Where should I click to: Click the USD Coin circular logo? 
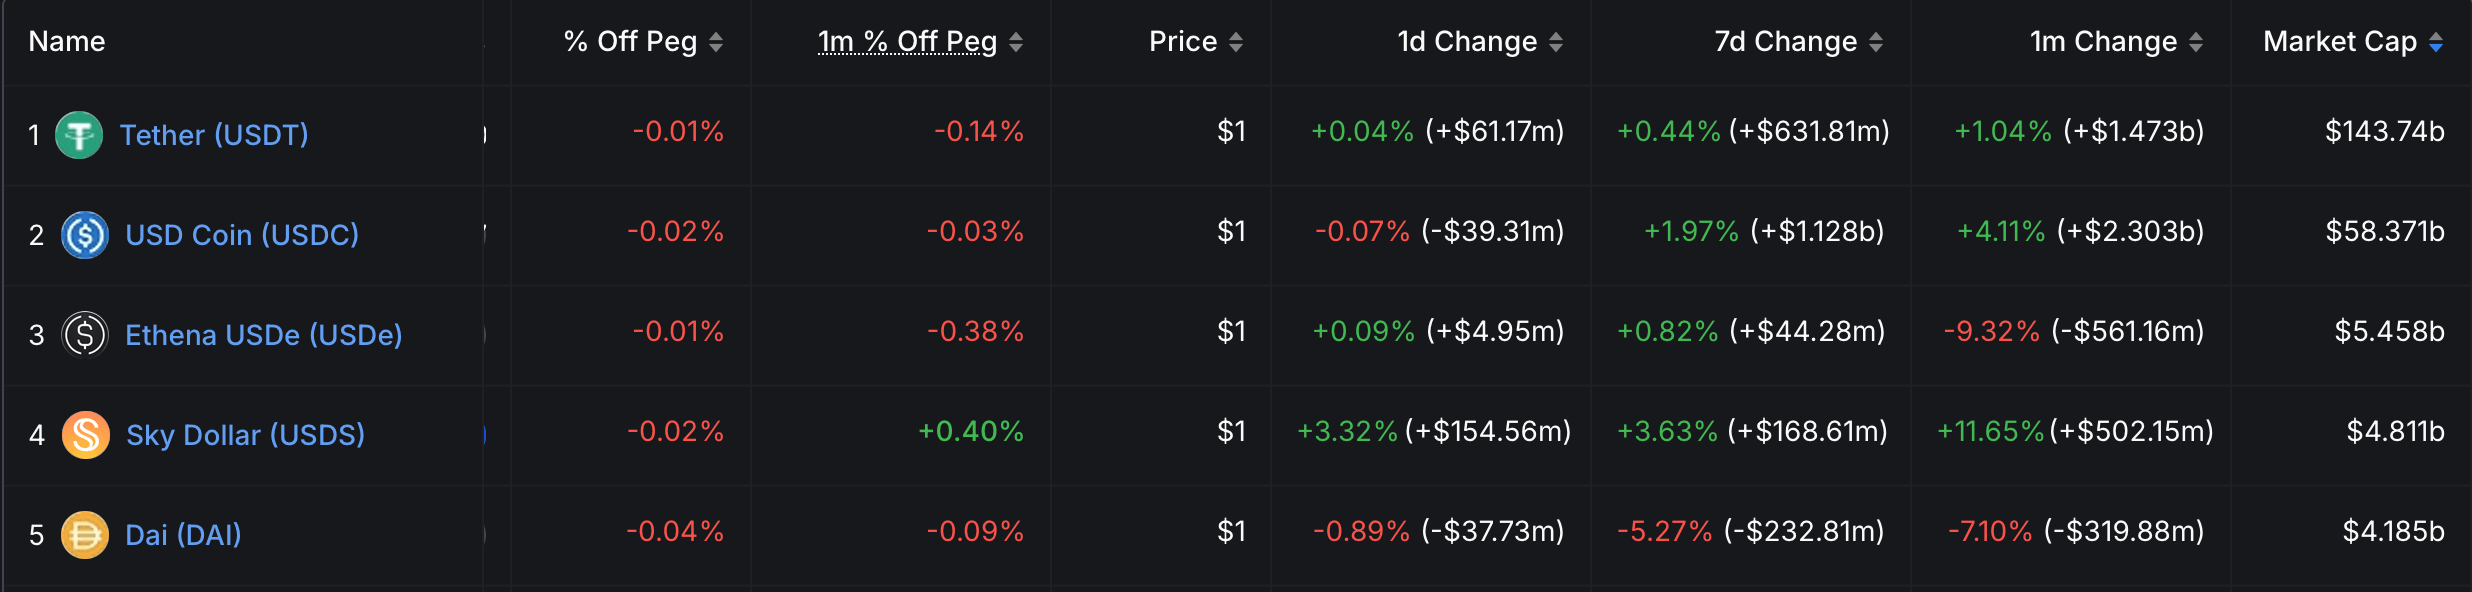[x=84, y=233]
